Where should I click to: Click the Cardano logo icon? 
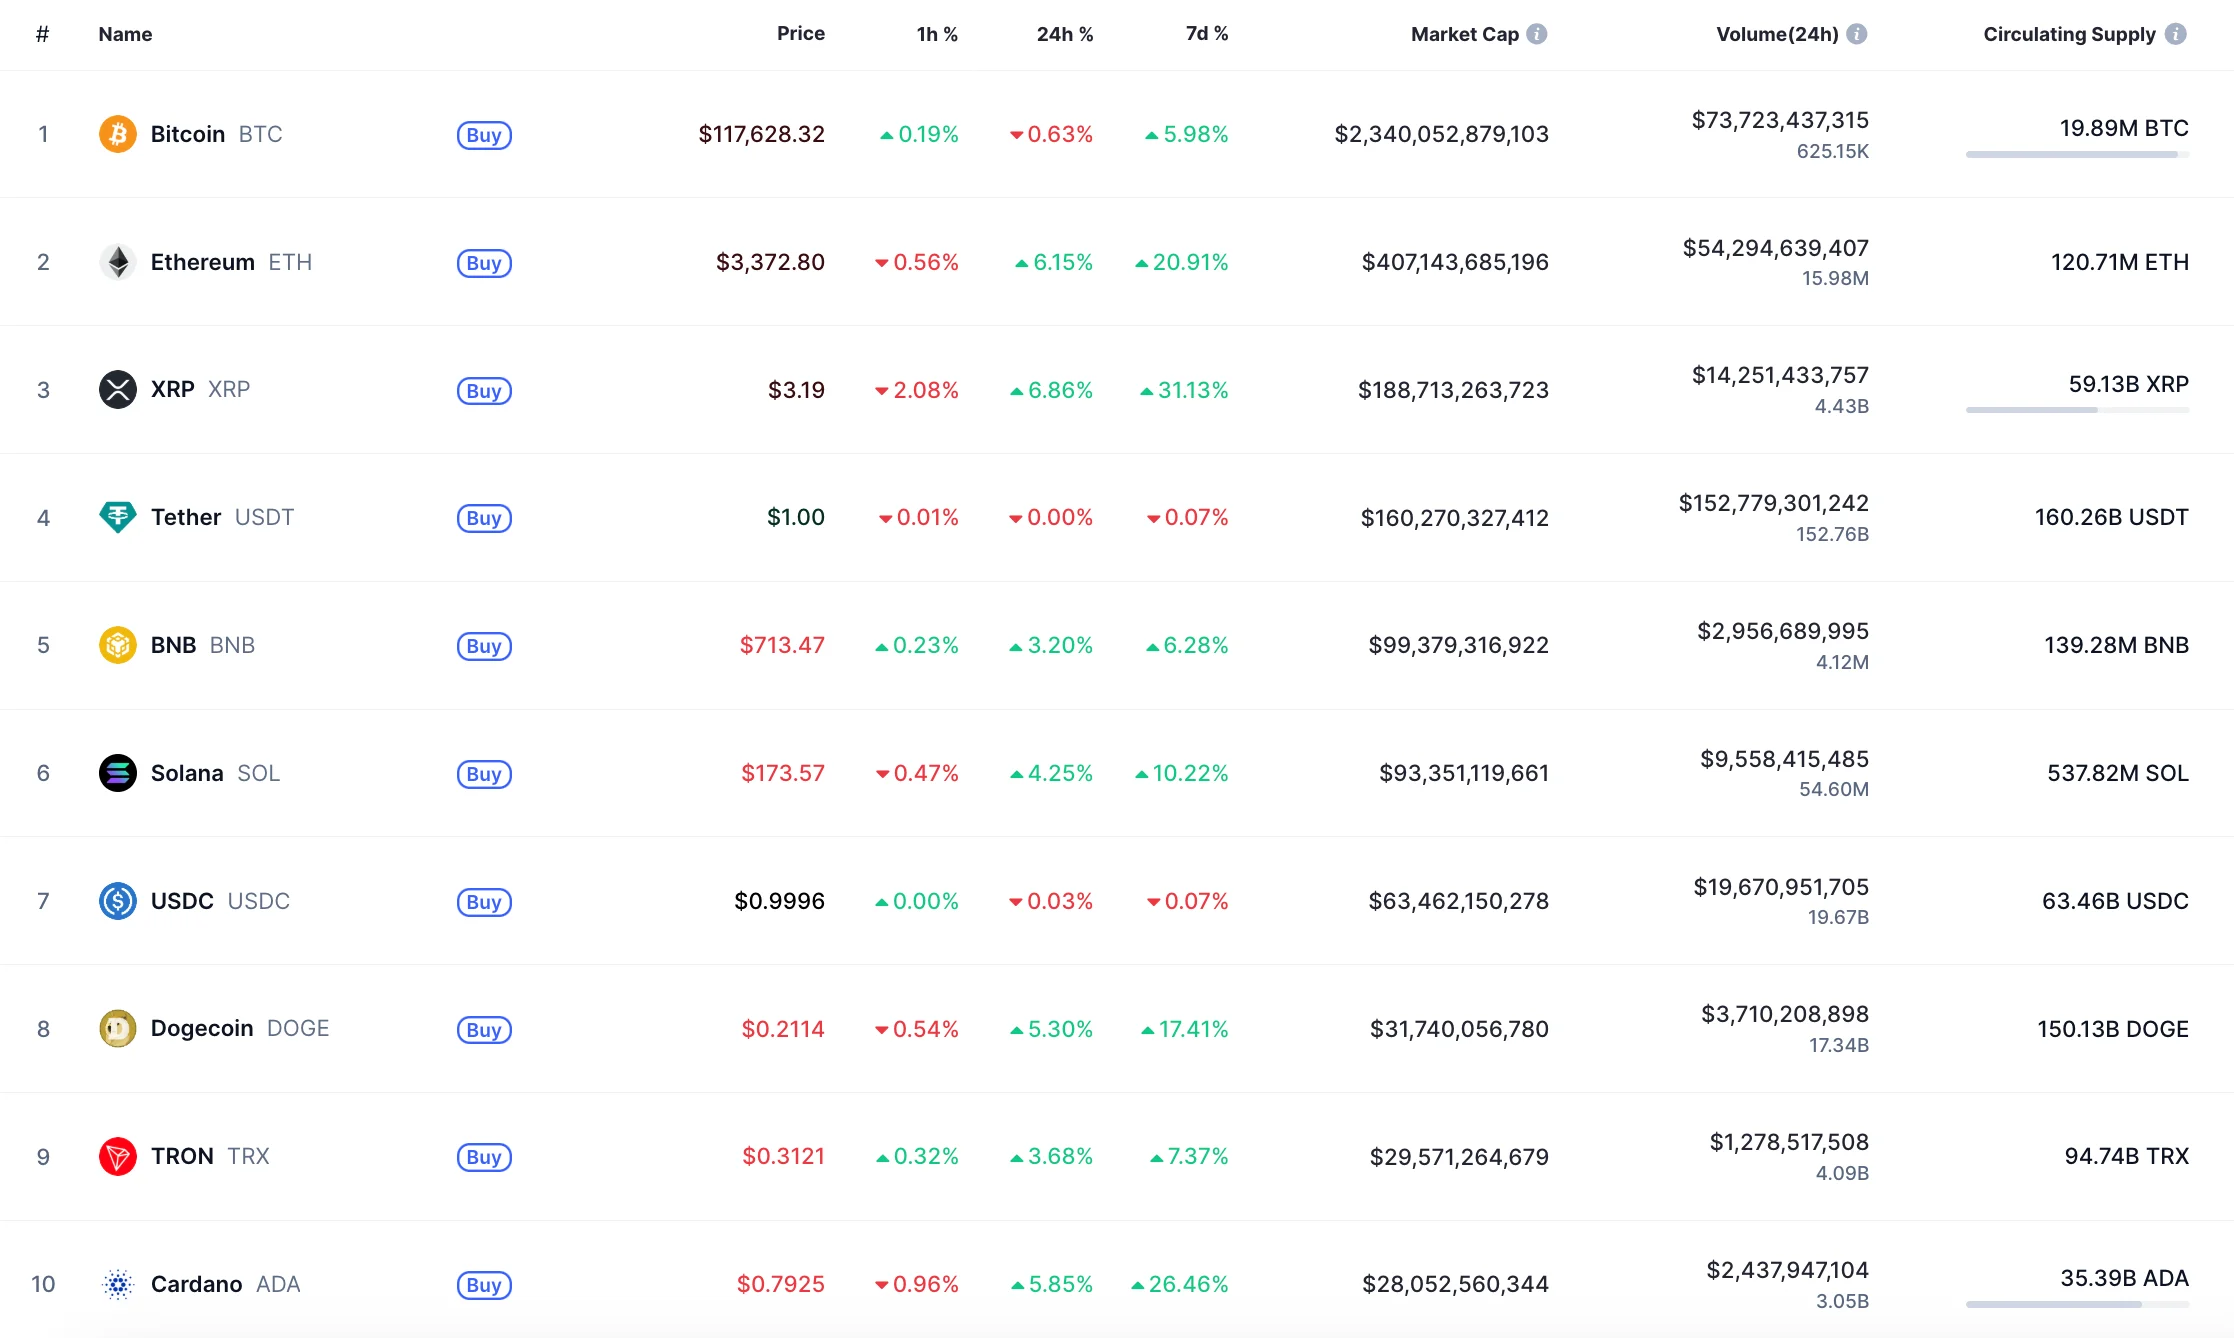point(117,1284)
